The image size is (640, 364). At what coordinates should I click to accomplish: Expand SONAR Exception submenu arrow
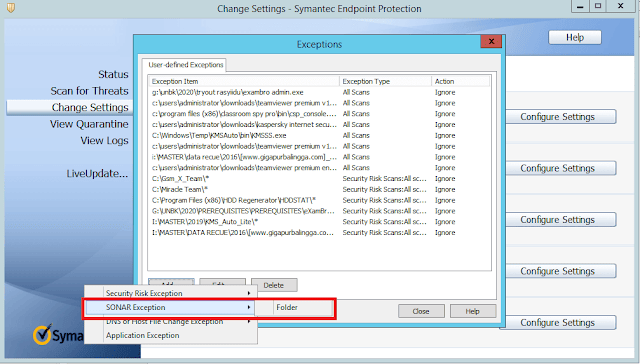point(249,307)
